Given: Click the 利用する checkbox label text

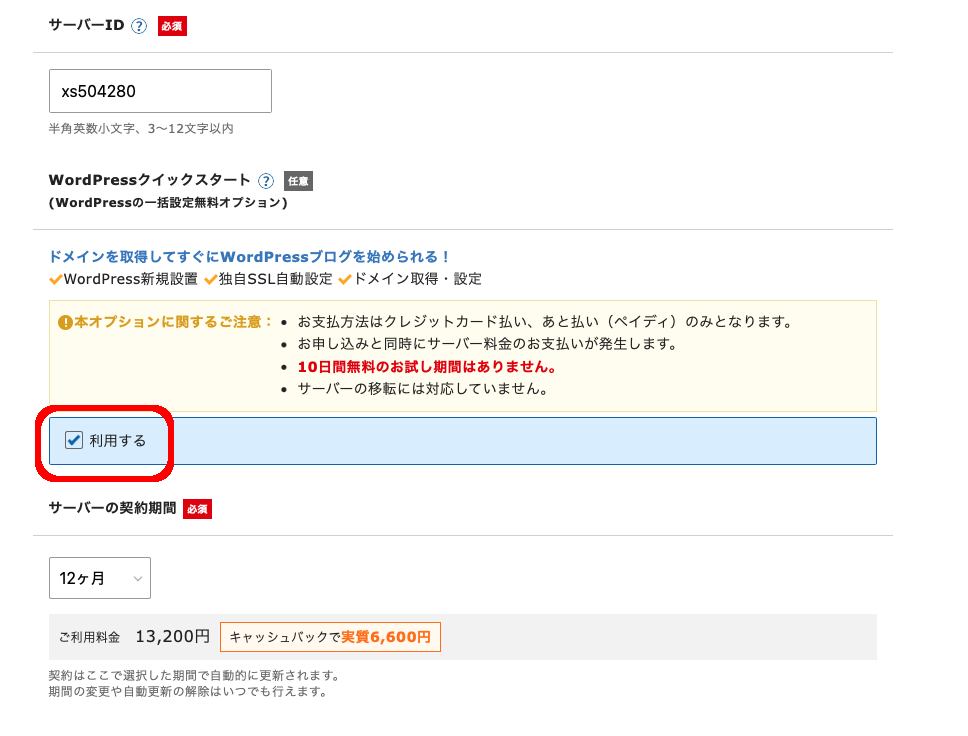Looking at the screenshot, I should tap(117, 441).
